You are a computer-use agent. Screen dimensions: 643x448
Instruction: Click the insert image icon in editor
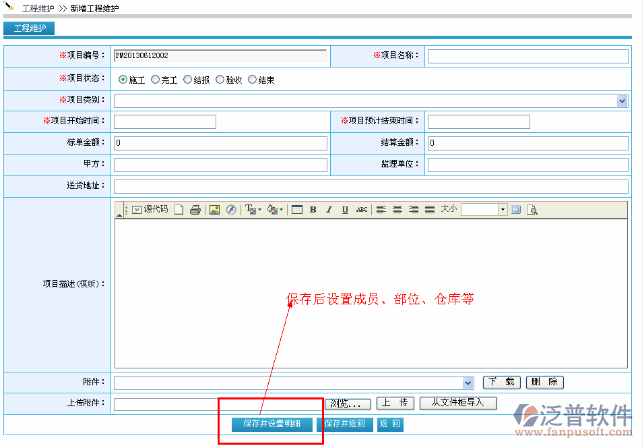tap(214, 210)
